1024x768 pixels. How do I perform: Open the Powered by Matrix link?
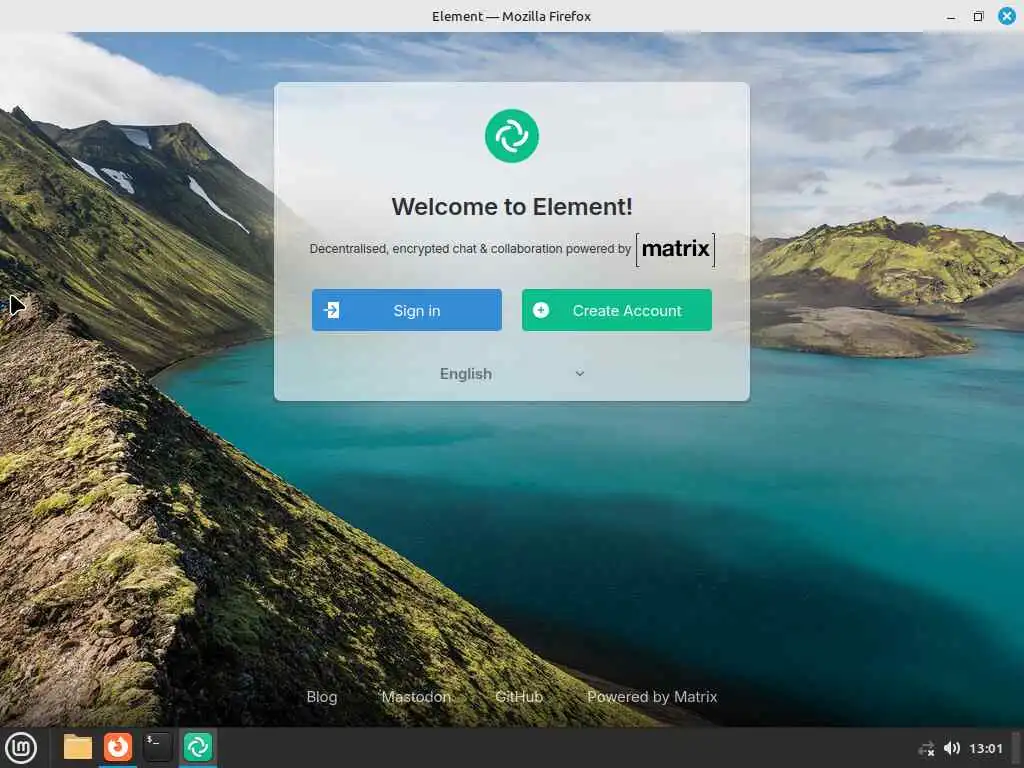pos(652,697)
